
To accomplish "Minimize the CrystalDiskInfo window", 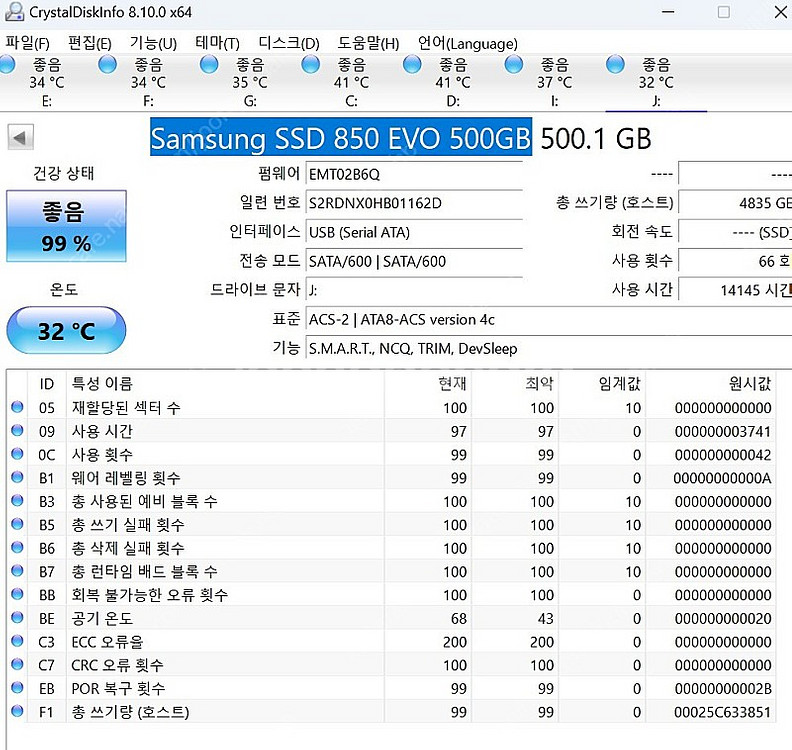I will 668,11.
